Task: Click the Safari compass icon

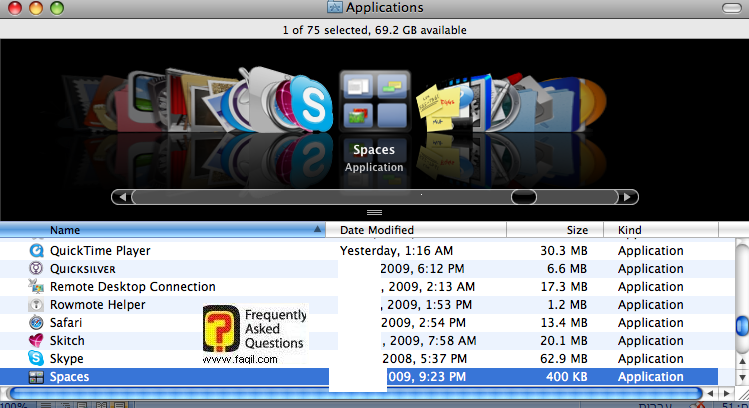Action: point(36,322)
